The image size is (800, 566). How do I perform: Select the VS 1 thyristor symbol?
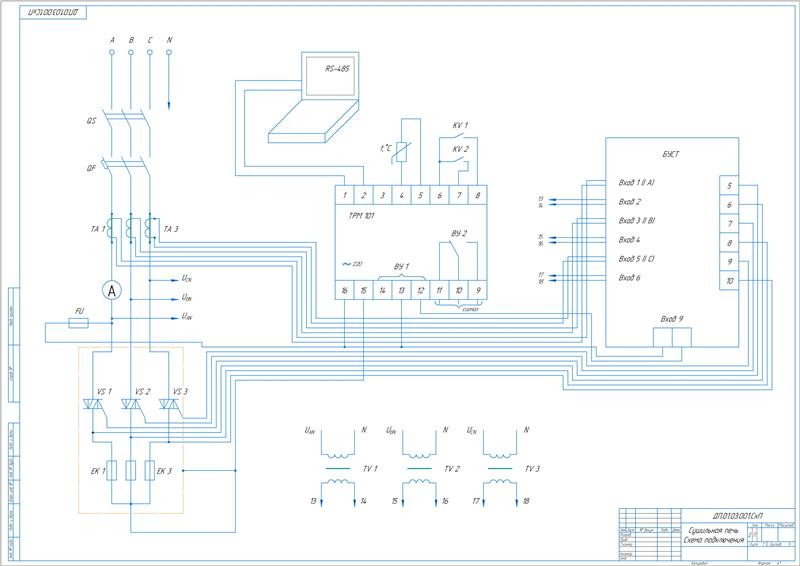[x=93, y=404]
